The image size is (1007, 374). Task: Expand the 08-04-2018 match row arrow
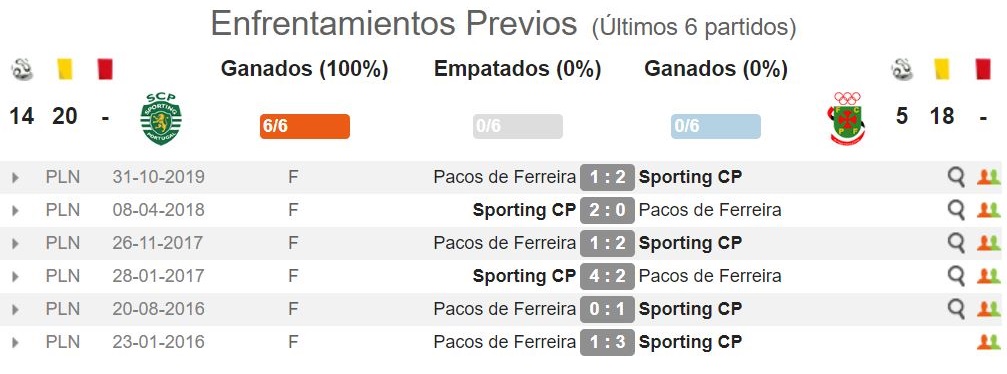coord(15,210)
